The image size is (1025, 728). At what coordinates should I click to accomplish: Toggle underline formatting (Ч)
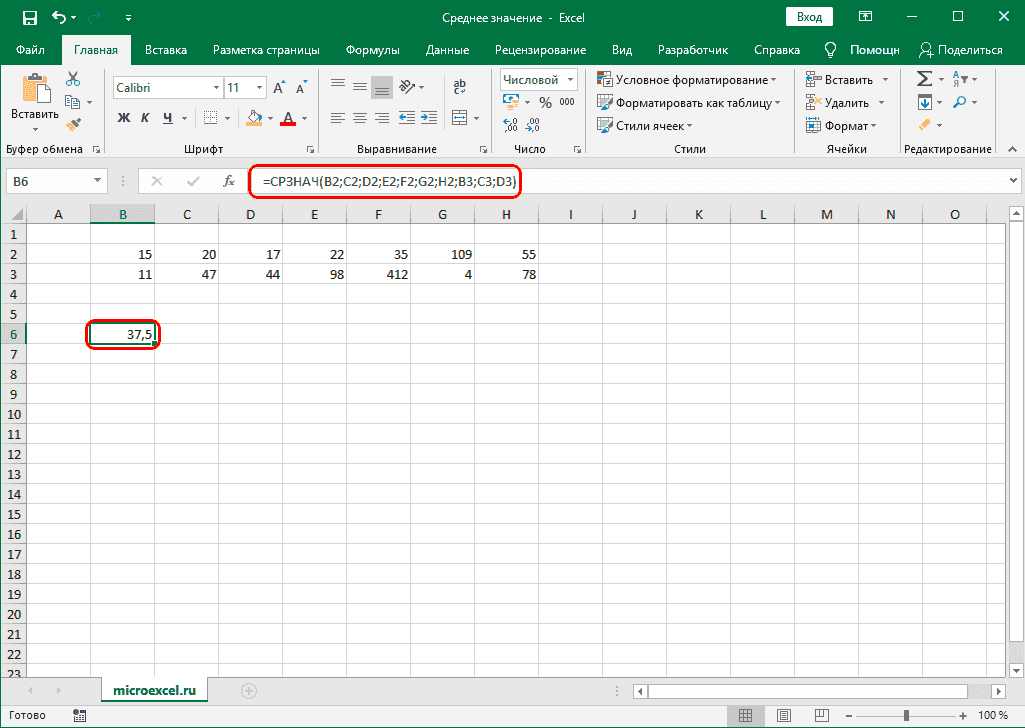point(168,118)
